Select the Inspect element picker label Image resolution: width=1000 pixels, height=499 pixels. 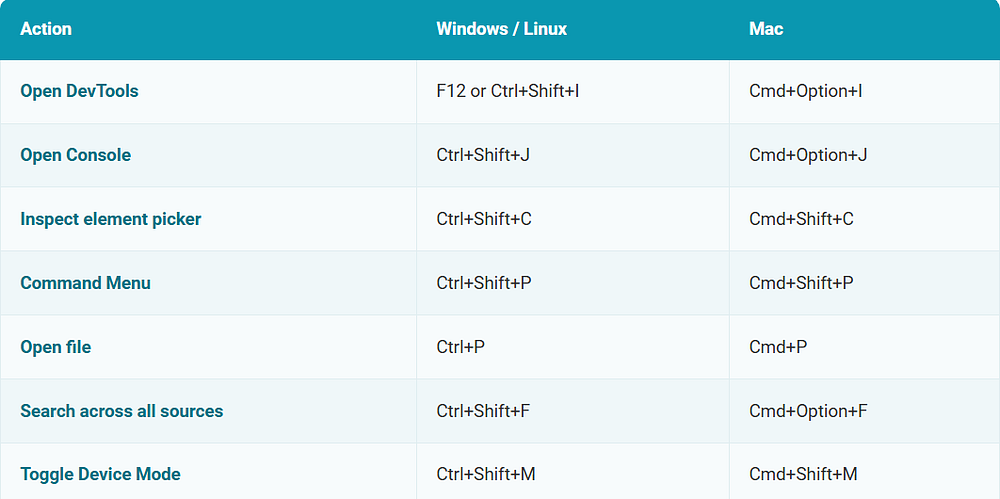[110, 219]
